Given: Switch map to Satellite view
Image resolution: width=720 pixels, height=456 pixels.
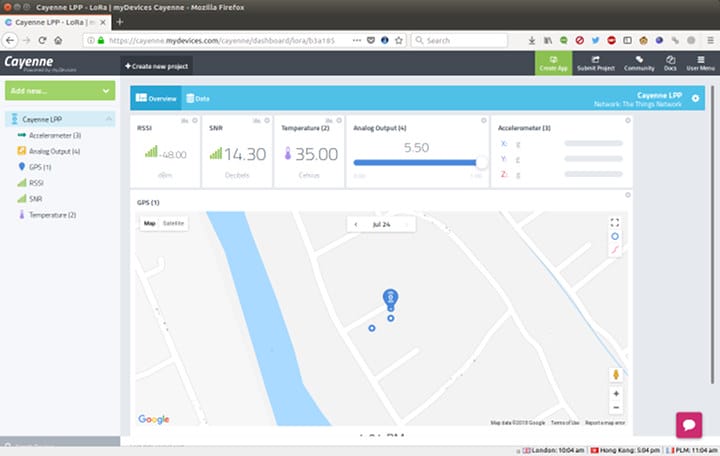Looking at the screenshot, I should [174, 223].
